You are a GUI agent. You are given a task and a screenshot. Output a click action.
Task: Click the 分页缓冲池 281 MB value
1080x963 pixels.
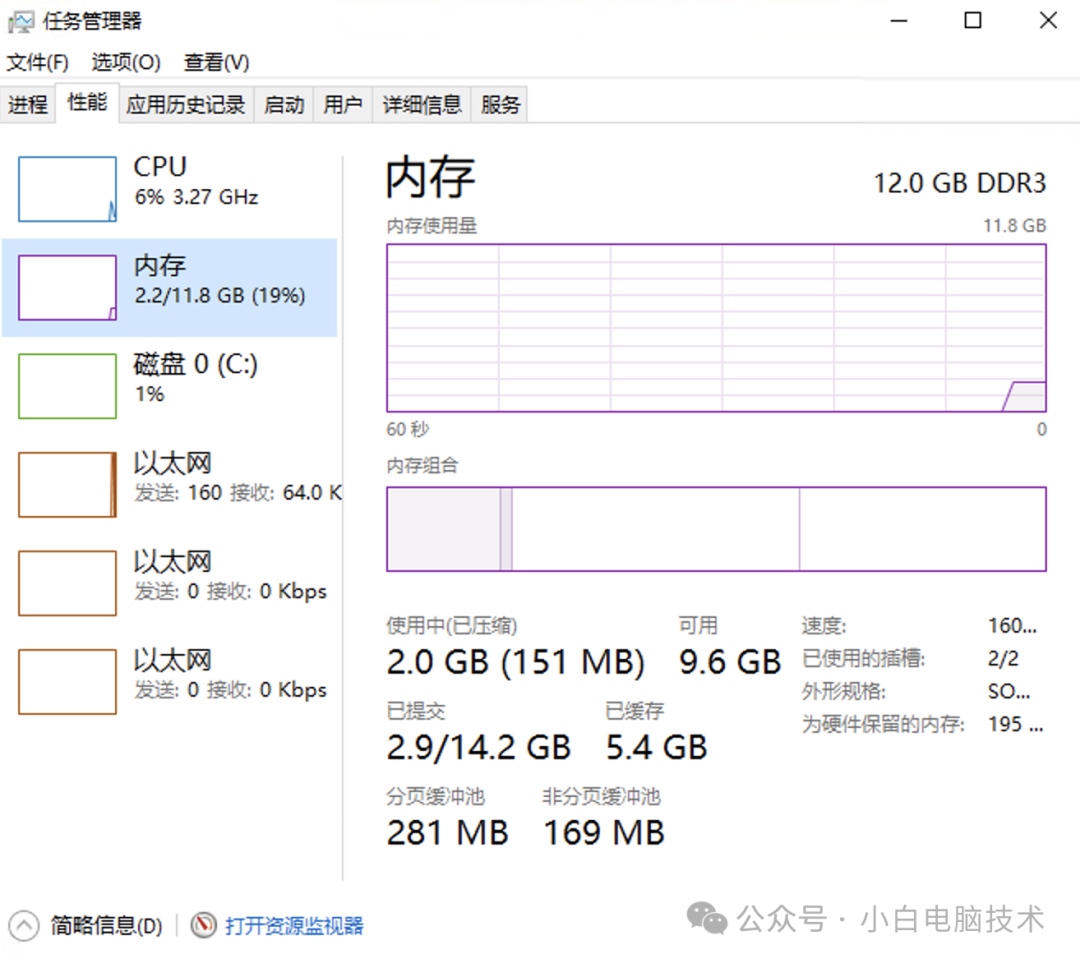coord(448,833)
